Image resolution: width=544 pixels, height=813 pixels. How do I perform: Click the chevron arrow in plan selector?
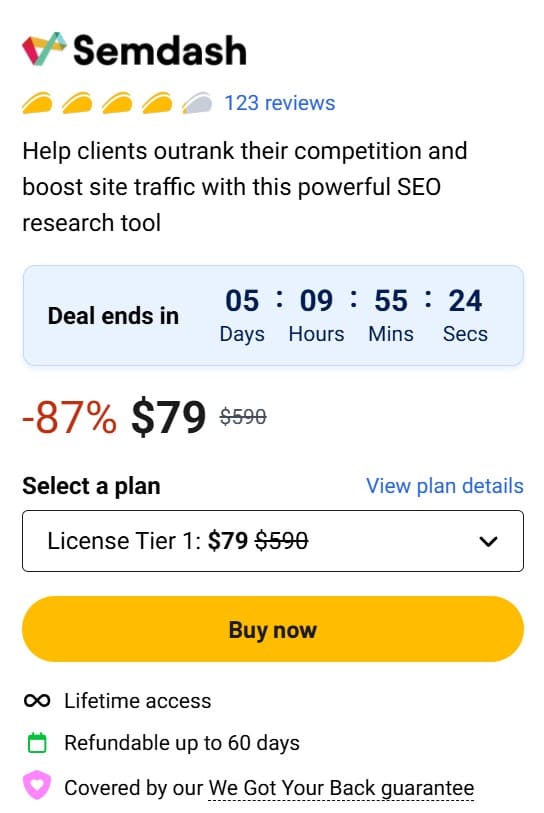point(489,541)
